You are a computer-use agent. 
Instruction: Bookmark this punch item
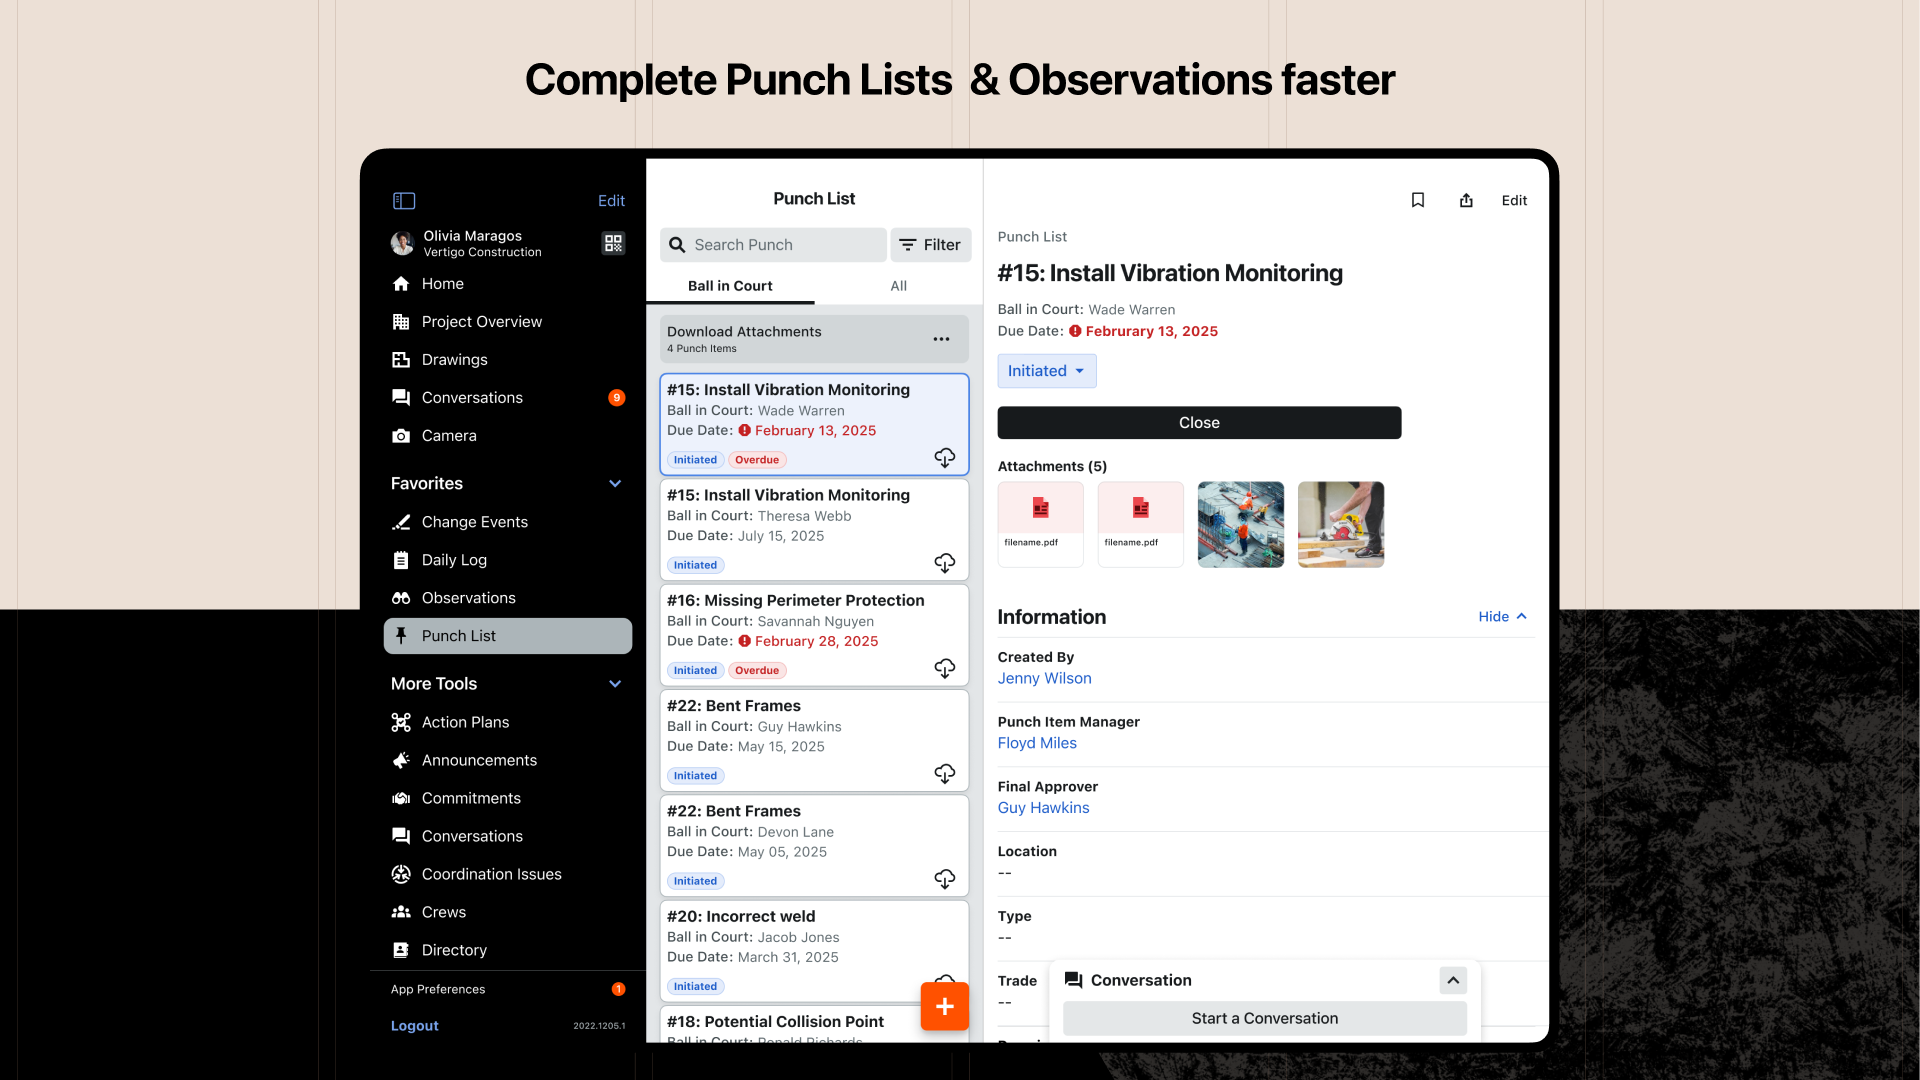click(x=1417, y=200)
